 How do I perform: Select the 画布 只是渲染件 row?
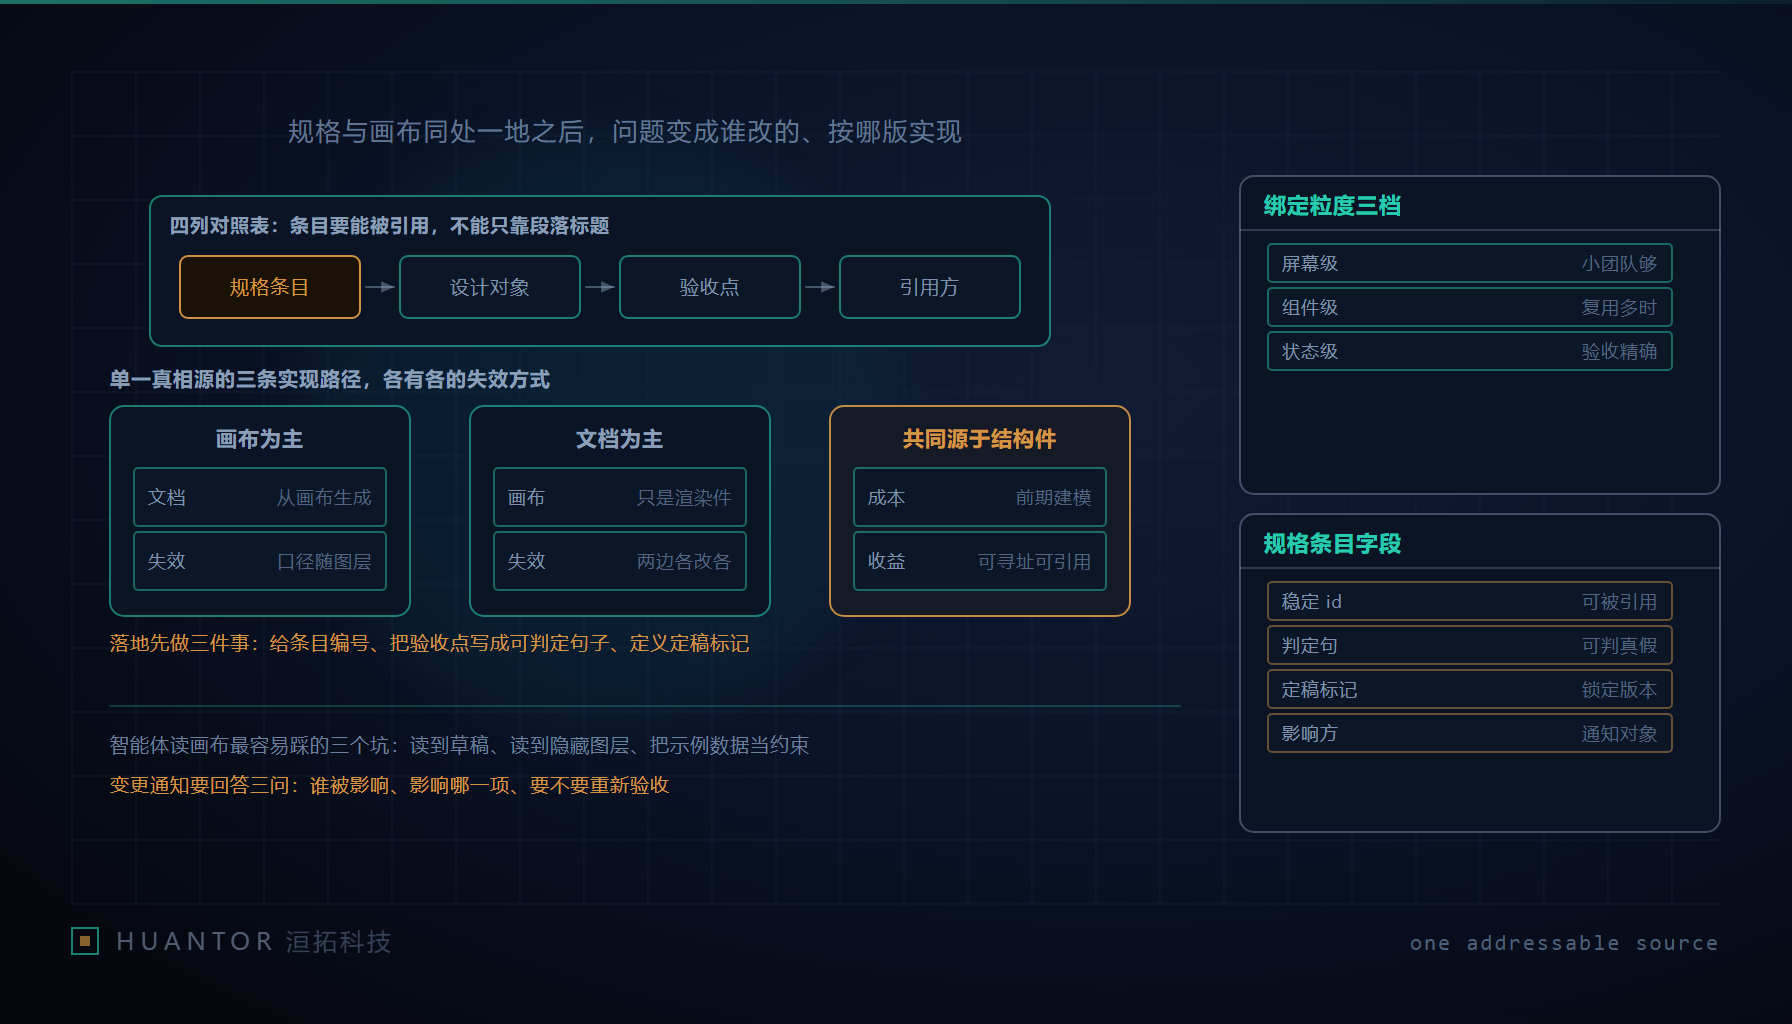click(620, 497)
